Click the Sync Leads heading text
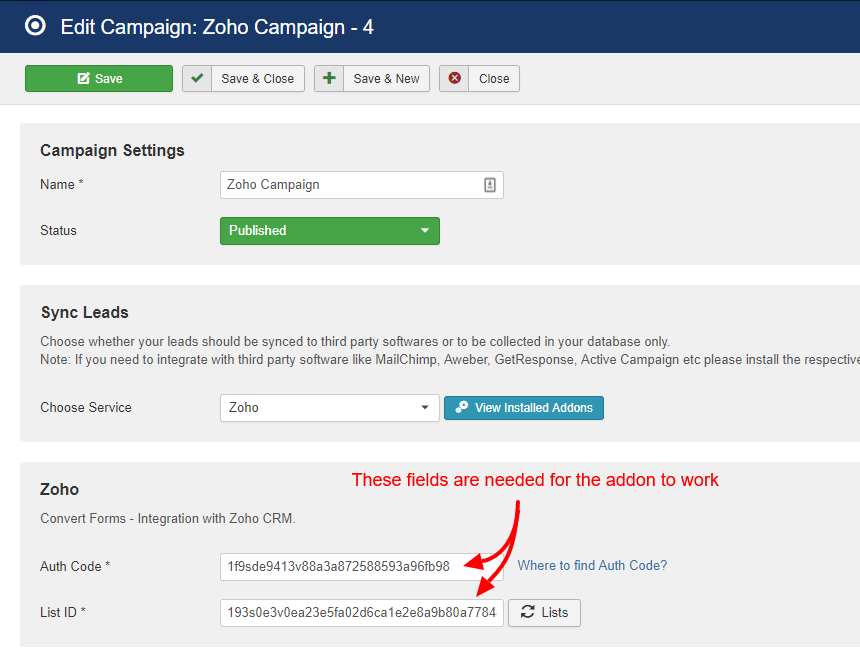 click(84, 312)
